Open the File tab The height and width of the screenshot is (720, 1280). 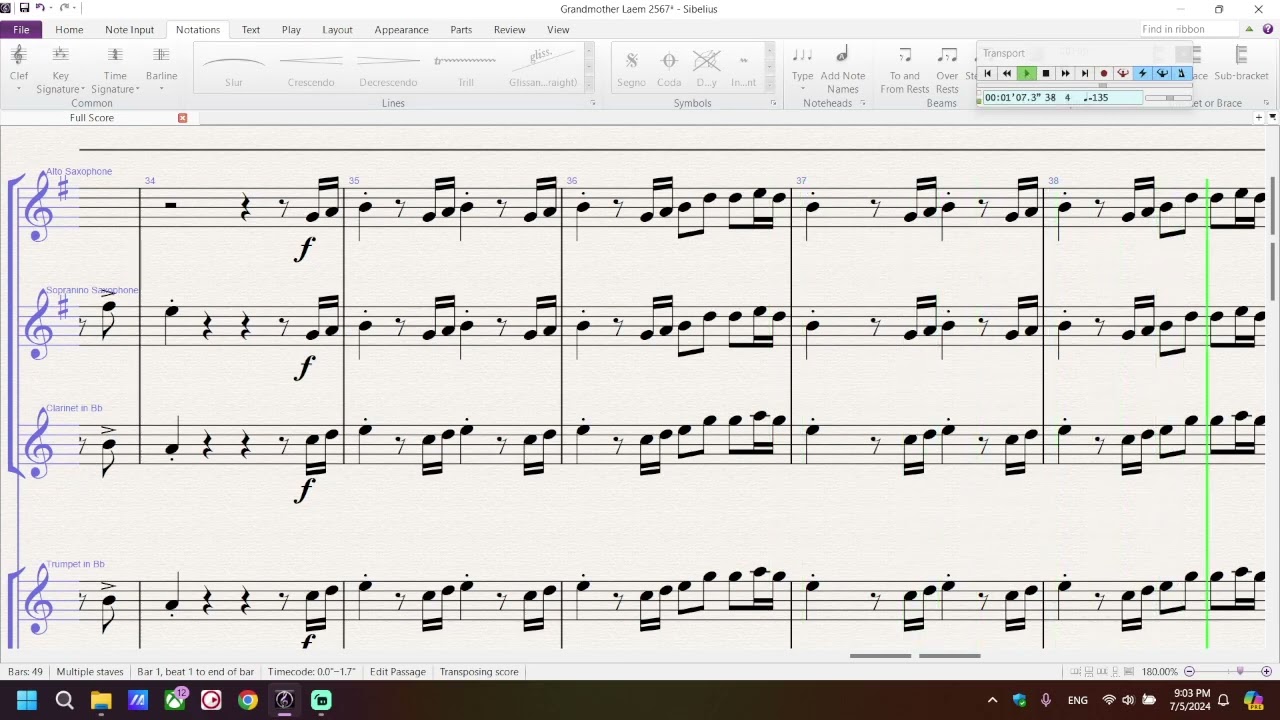[21, 29]
